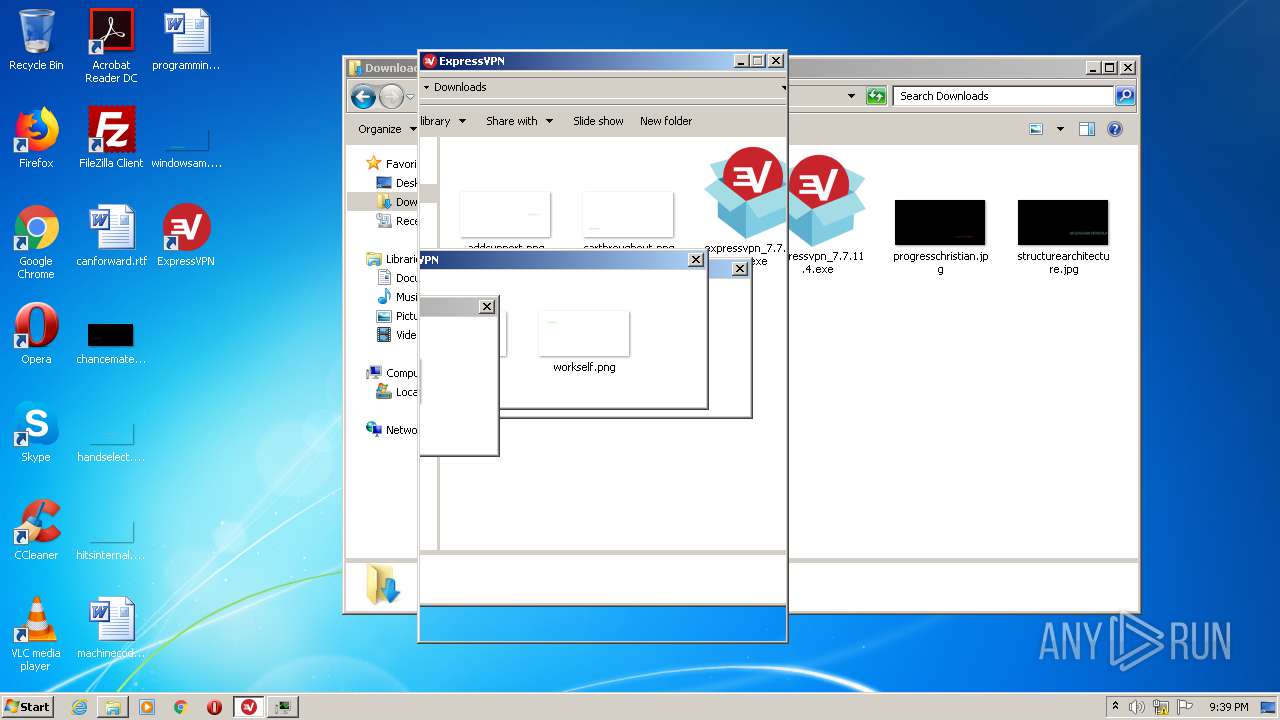This screenshot has width=1280, height=720.
Task: Open Explorer help question mark icon
Action: pos(1115,129)
